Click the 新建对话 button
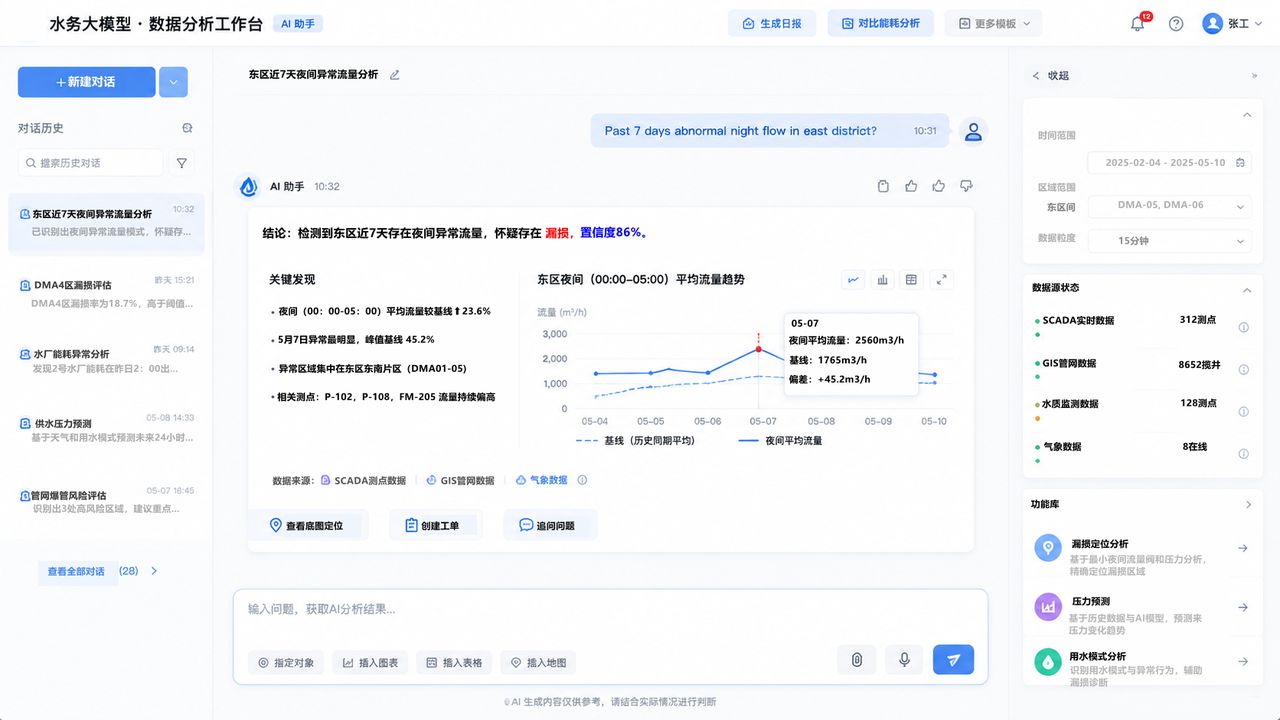Screen dimensions: 1280x720 click(87, 82)
